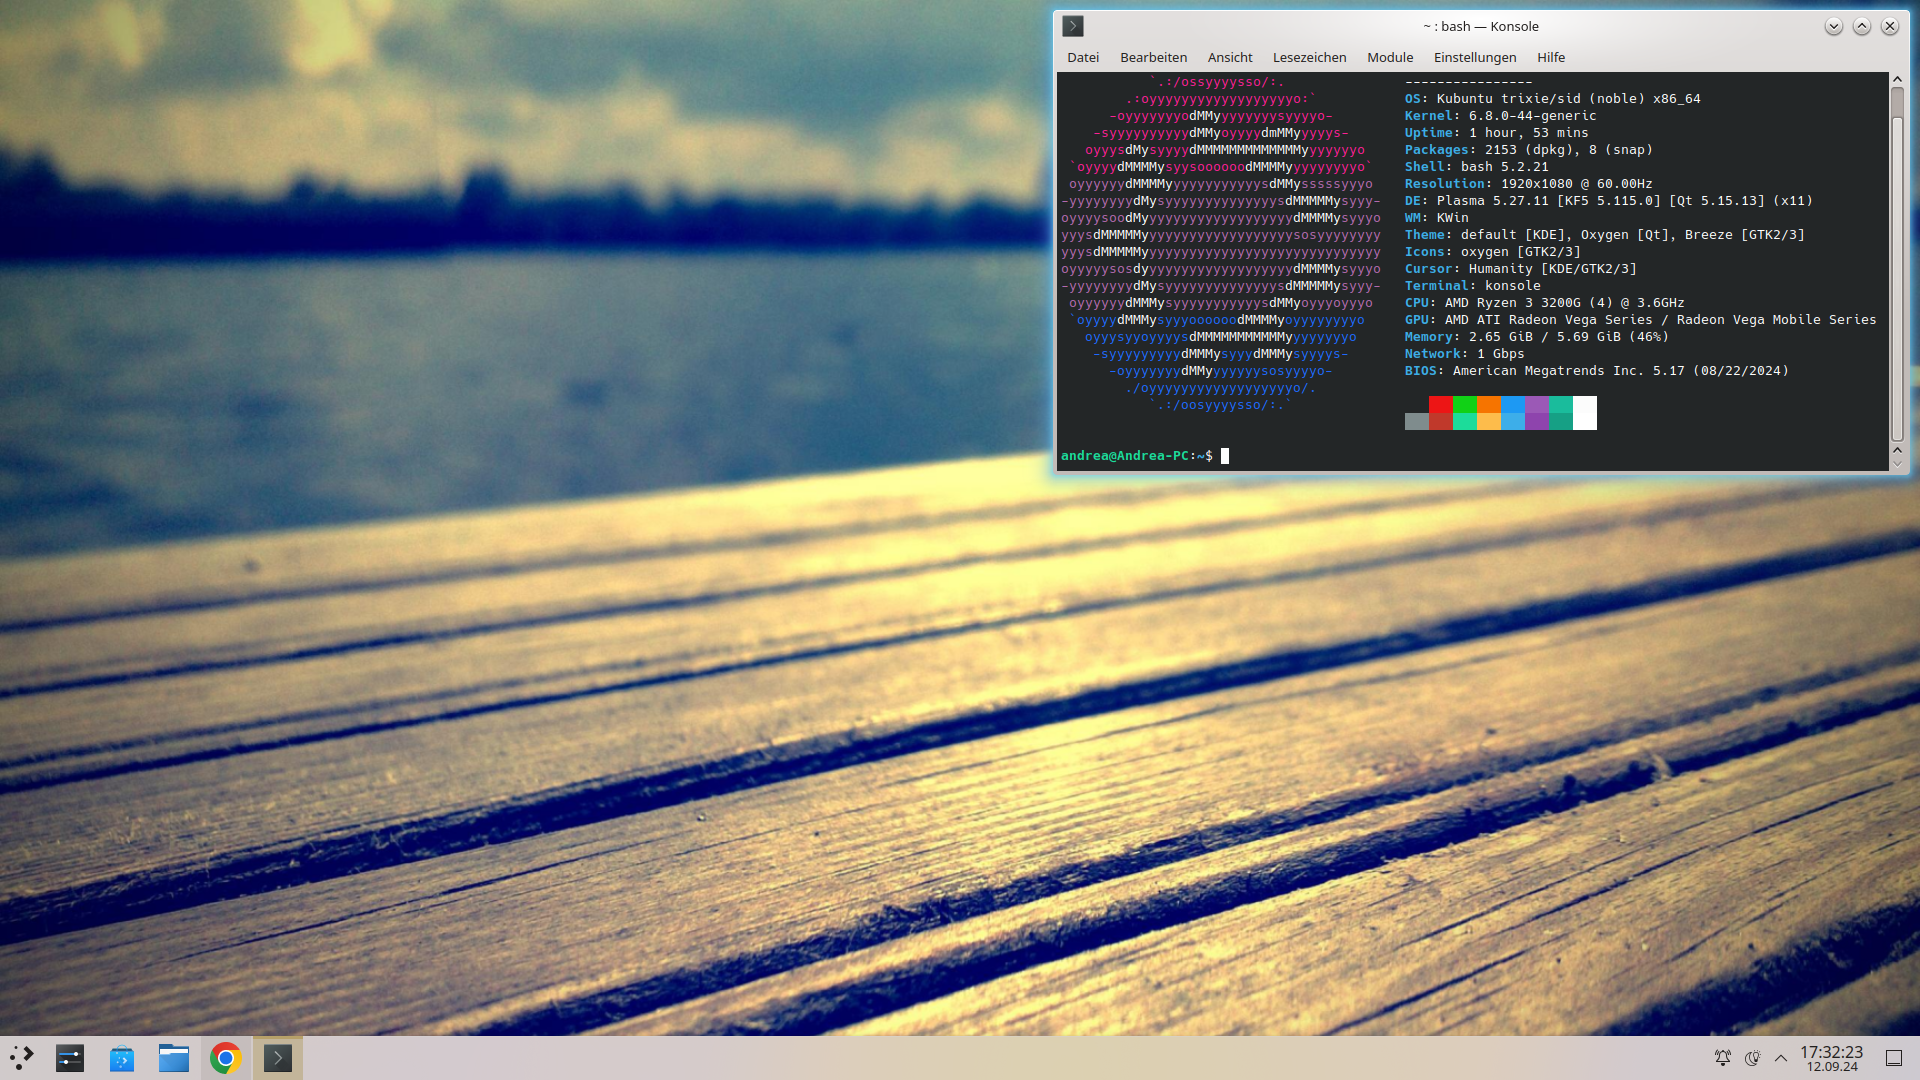Expand hidden system tray icons
Image resolution: width=1920 pixels, height=1080 pixels.
pyautogui.click(x=1781, y=1057)
